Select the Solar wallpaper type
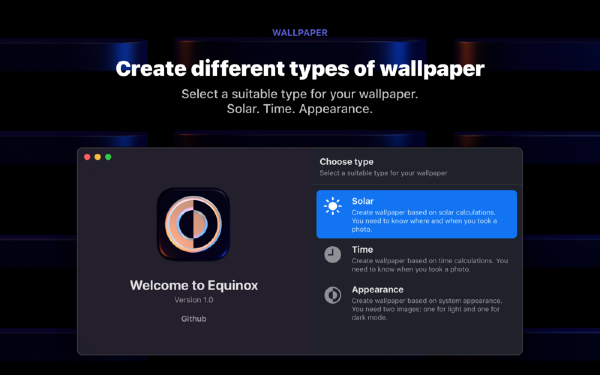 point(416,214)
